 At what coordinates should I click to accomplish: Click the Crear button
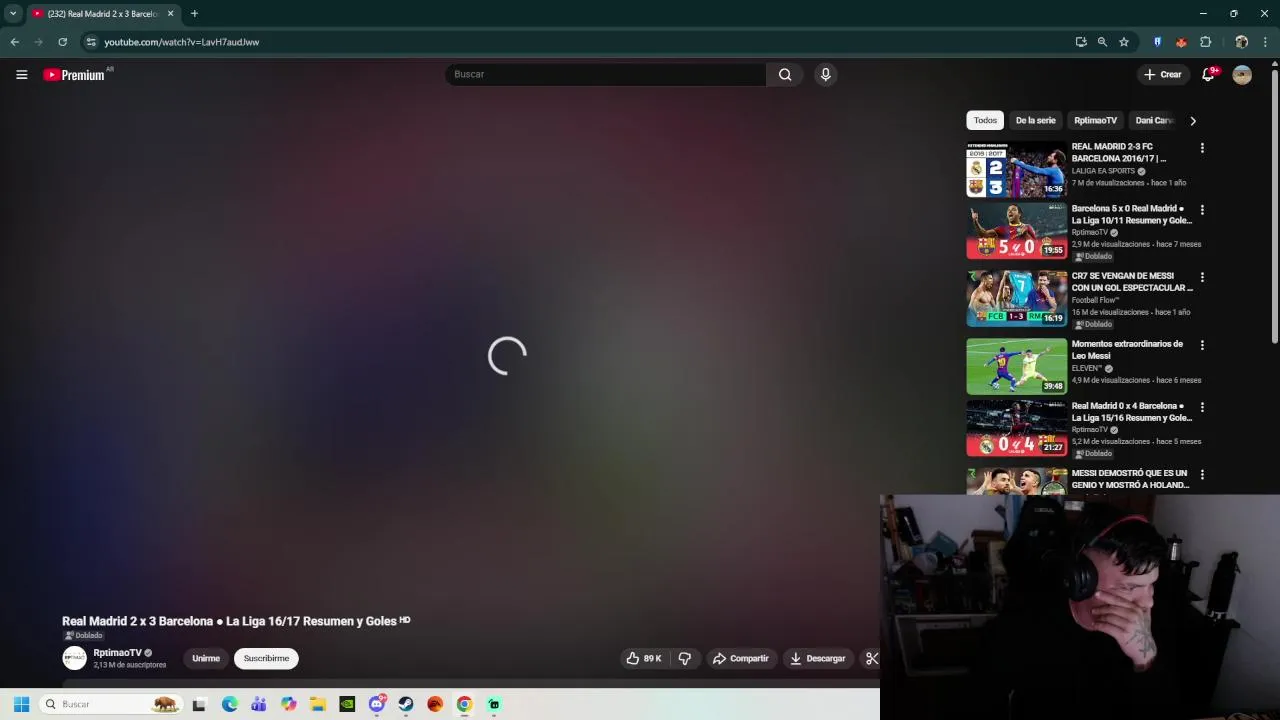1163,74
